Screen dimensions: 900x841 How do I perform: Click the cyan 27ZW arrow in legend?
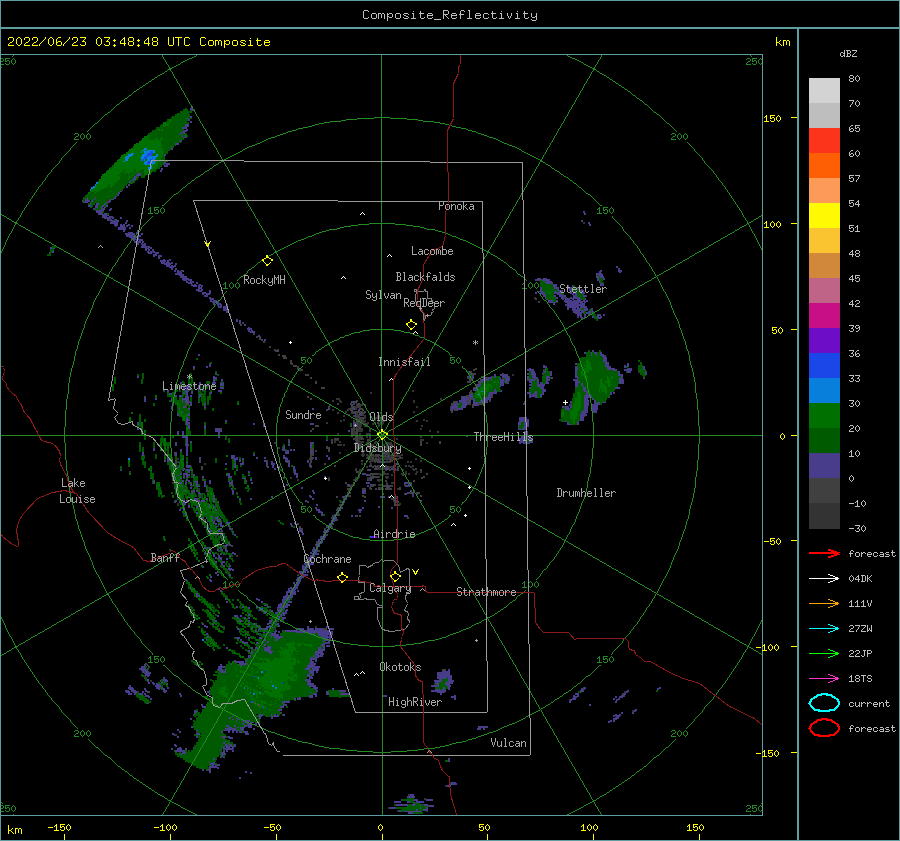point(824,629)
